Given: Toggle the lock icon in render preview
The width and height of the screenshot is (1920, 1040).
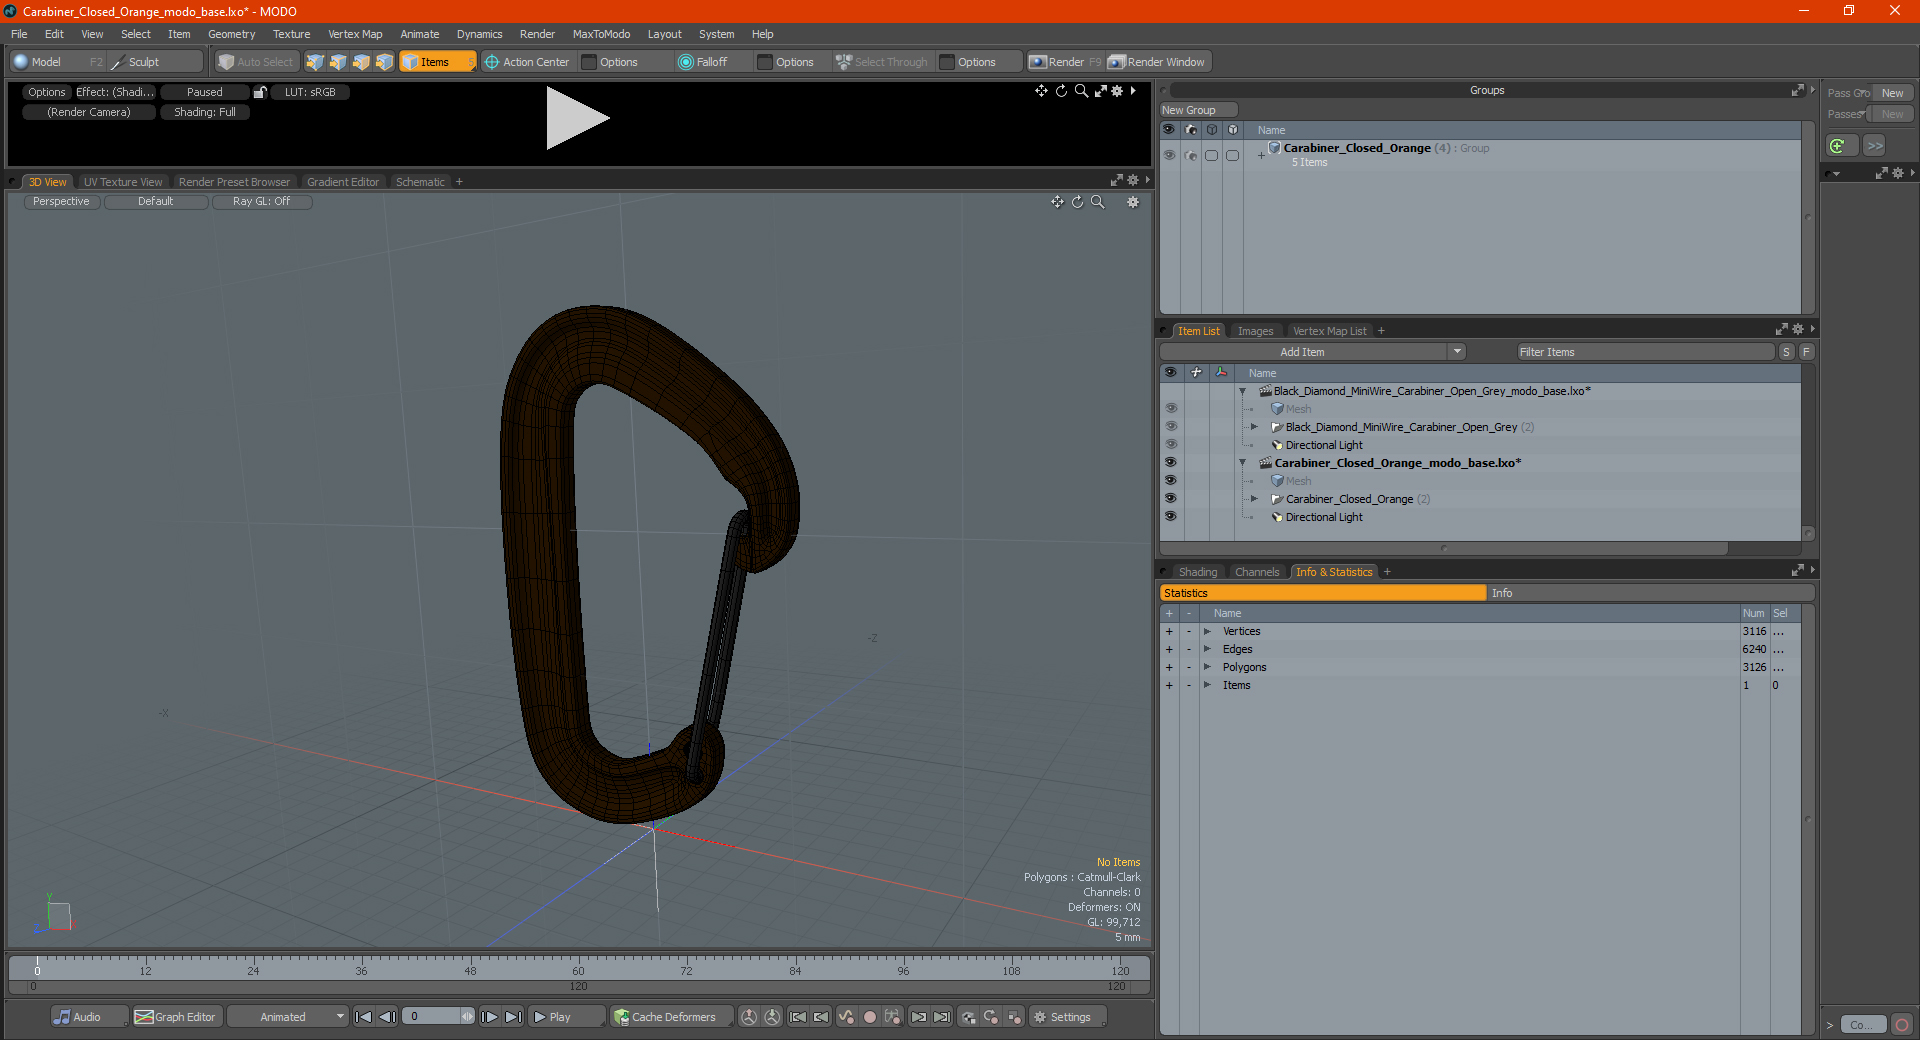Looking at the screenshot, I should pyautogui.click(x=260, y=92).
